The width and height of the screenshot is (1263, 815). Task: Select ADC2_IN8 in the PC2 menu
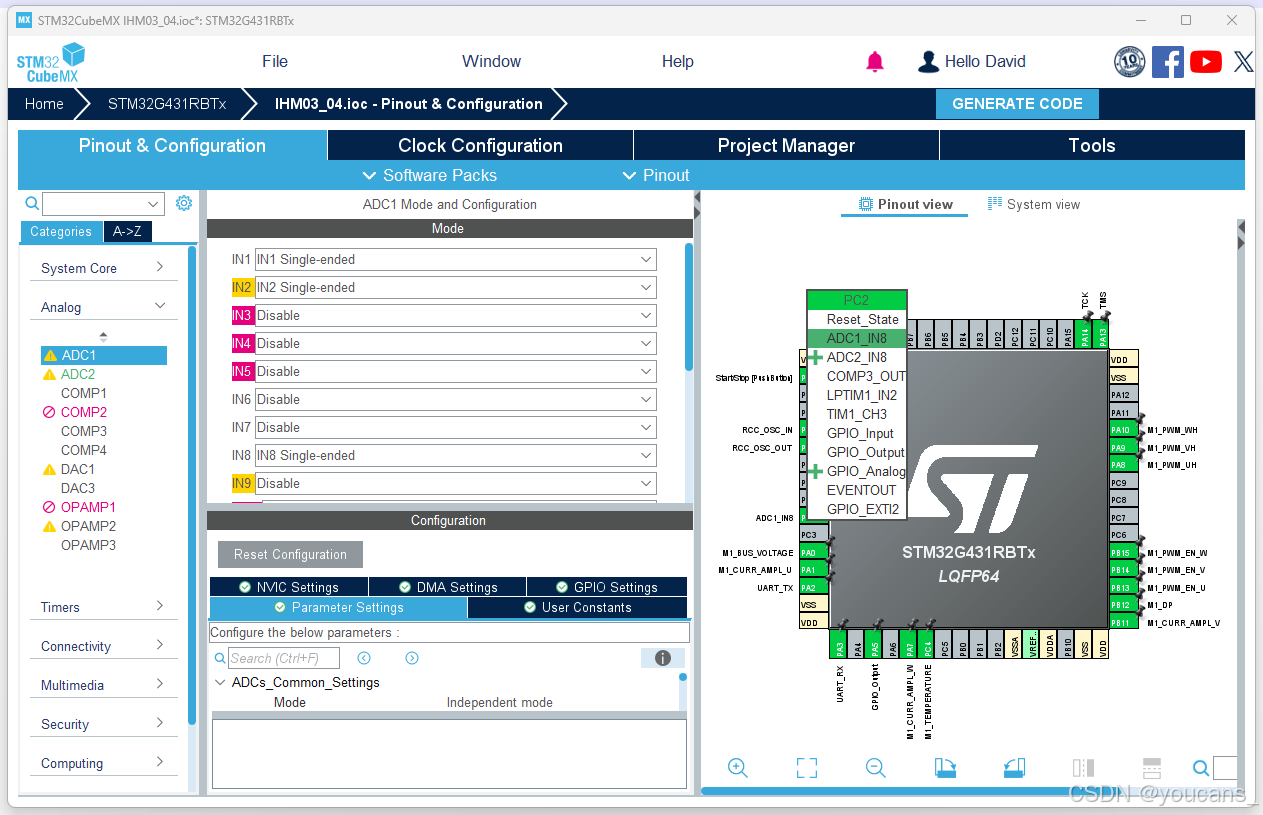click(857, 357)
